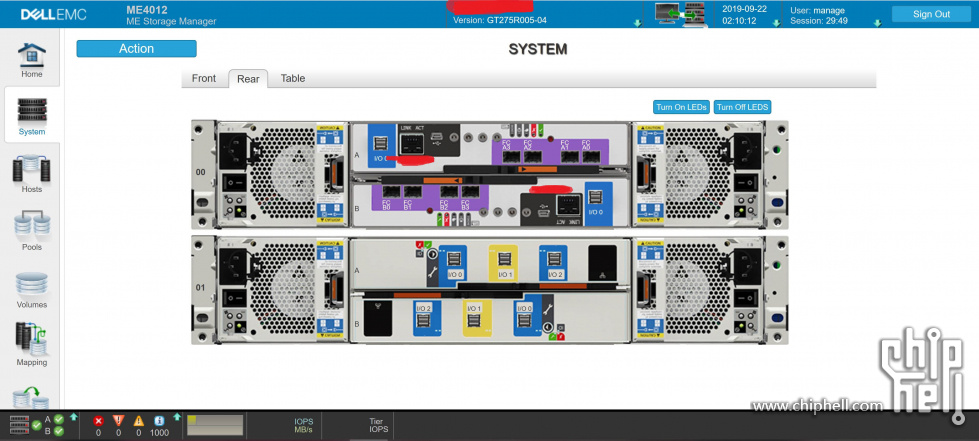Click the Turn Off LEDs button
Image resolution: width=979 pixels, height=441 pixels.
(742, 107)
